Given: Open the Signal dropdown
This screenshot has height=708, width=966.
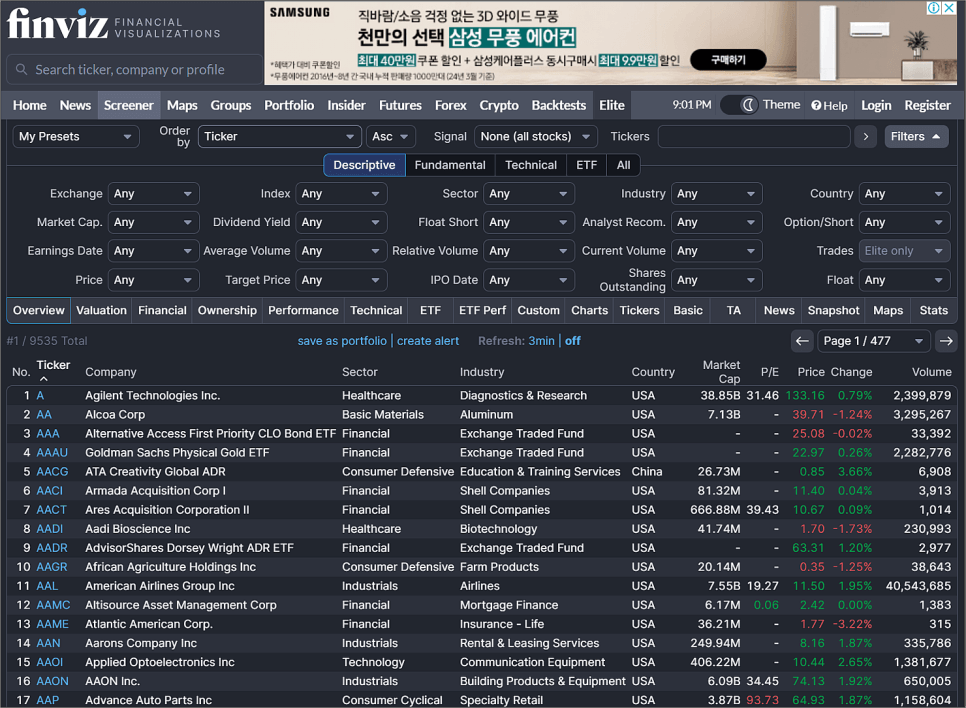Looking at the screenshot, I should 535,136.
